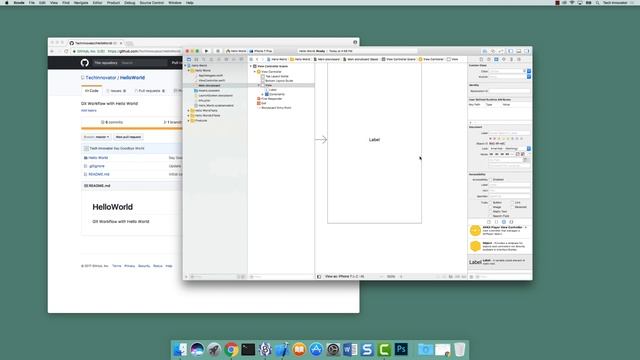The image size is (640, 360).
Task: Select Main.storyboard in the project navigator
Action: click(209, 85)
